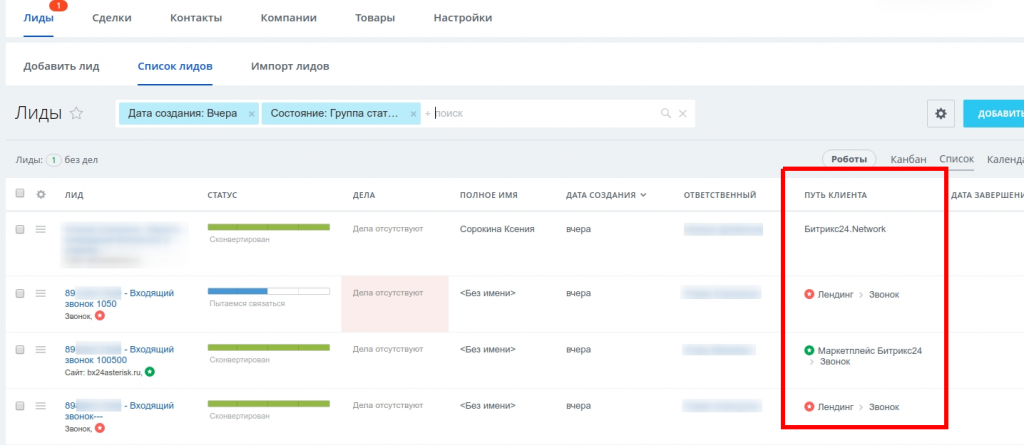The height and width of the screenshot is (445, 1024).
Task: Toggle the select-all checkbox in header
Action: click(x=21, y=195)
